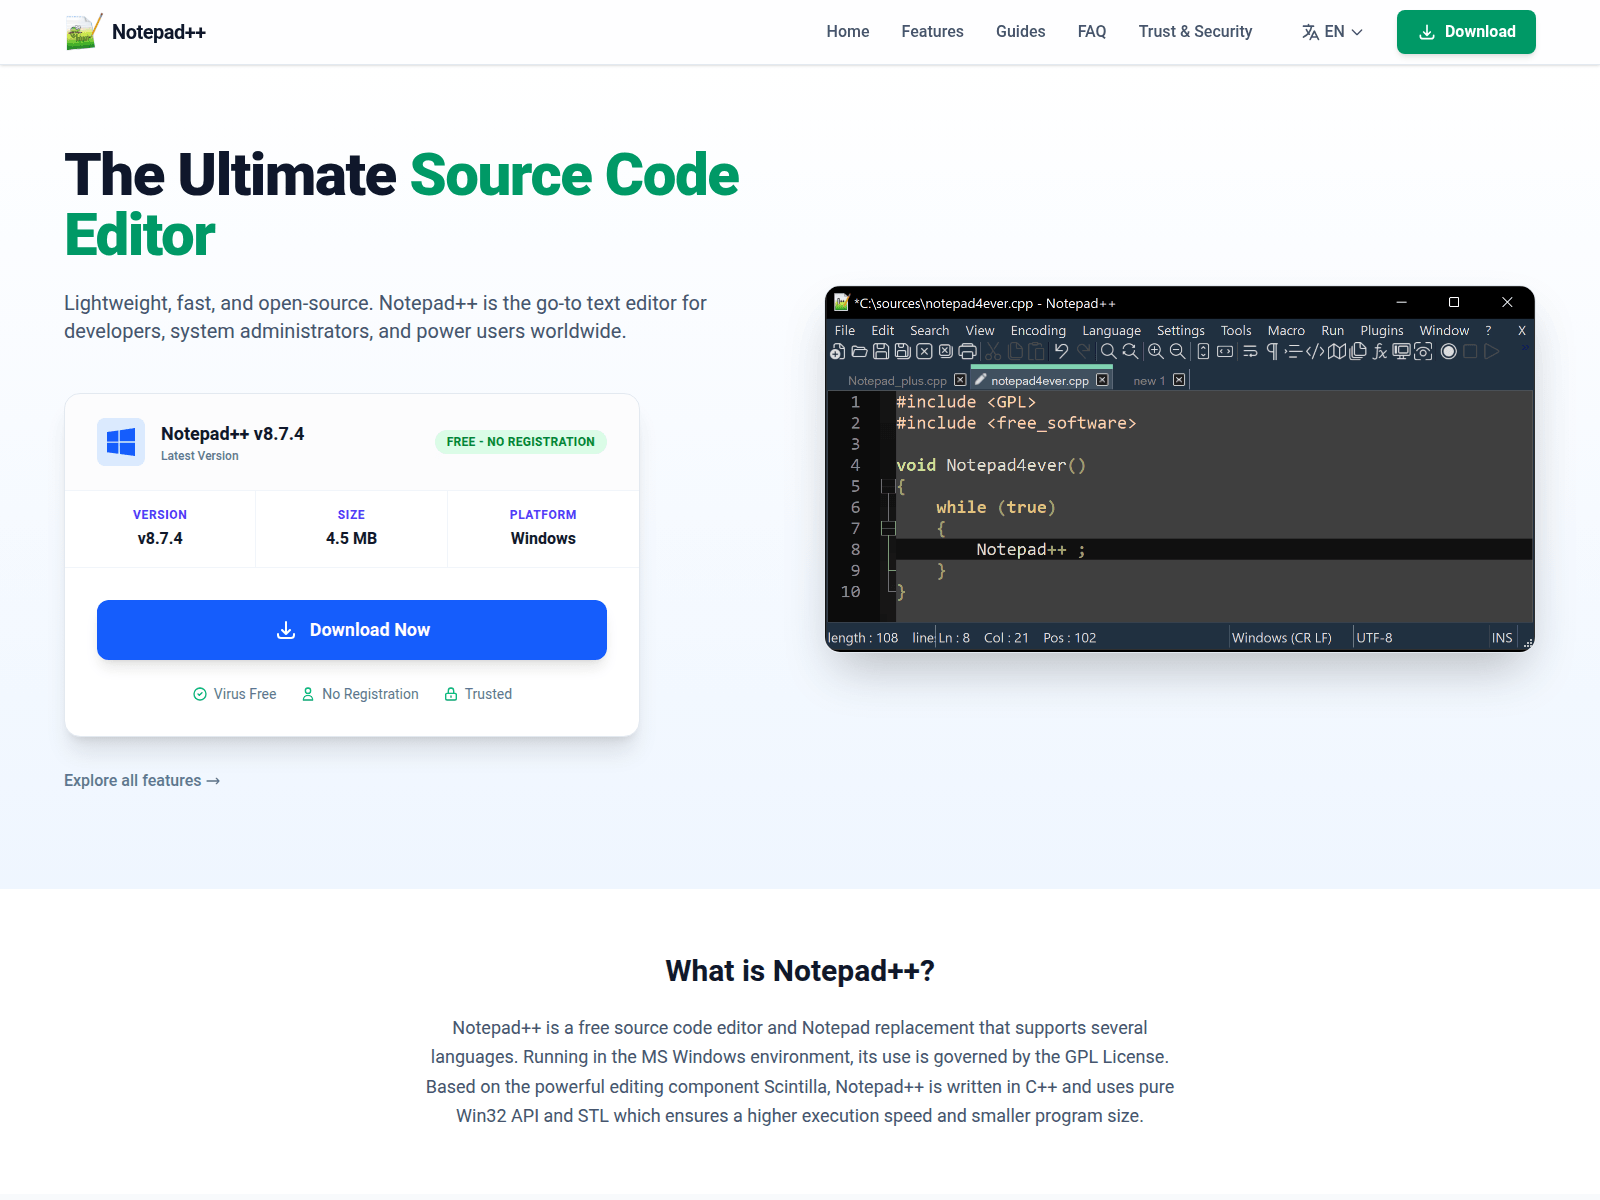The height and width of the screenshot is (1200, 1600).
Task: Click the Notepad++ brand name in the header
Action: coord(159,32)
